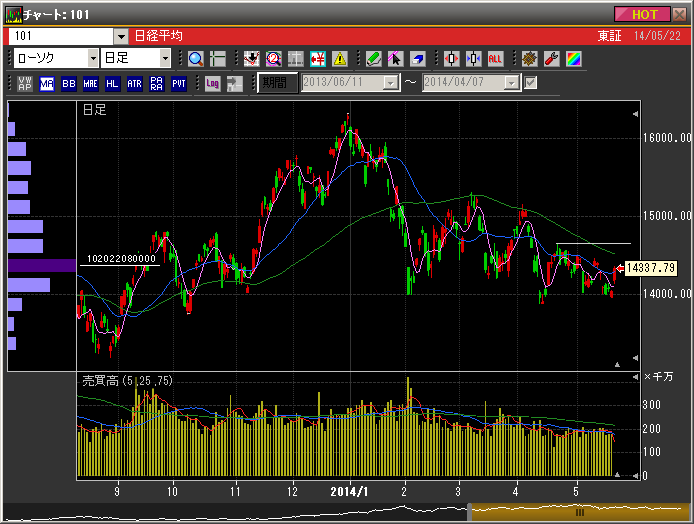Click the bottom timeline scrollbar handle
694x524 pixels.
[578, 512]
